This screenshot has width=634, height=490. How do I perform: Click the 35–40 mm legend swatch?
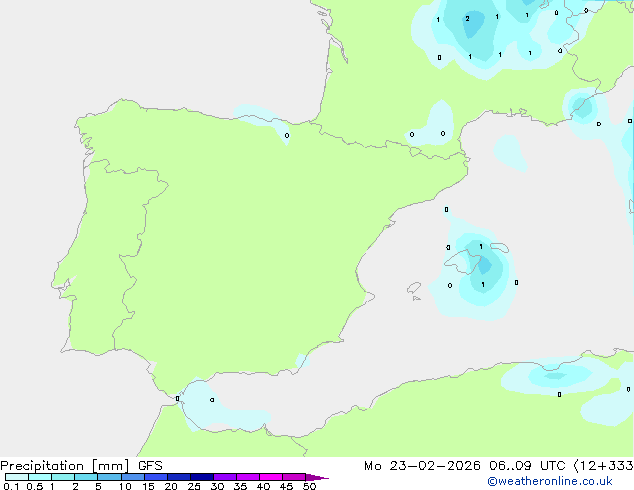pos(248,477)
